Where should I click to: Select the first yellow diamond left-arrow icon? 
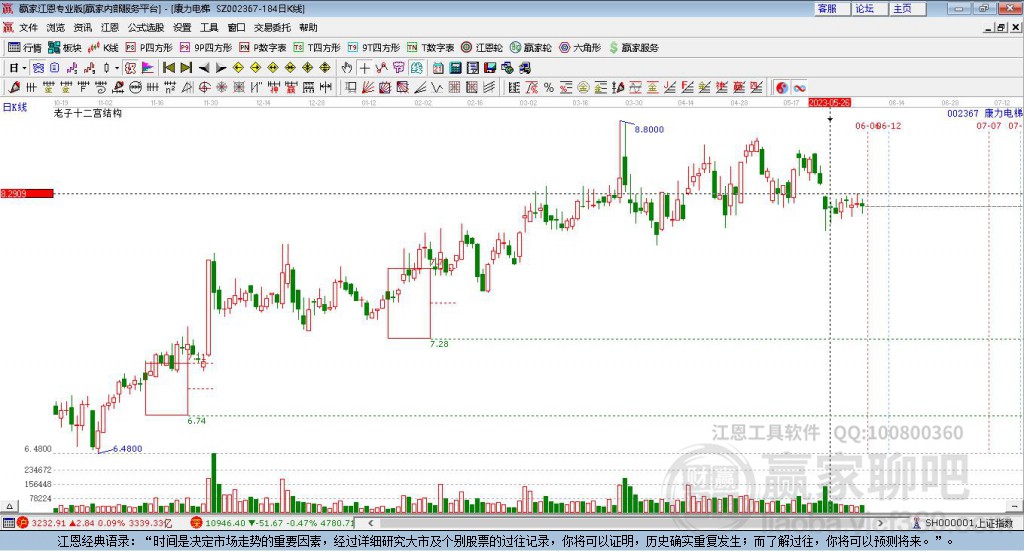(x=238, y=68)
